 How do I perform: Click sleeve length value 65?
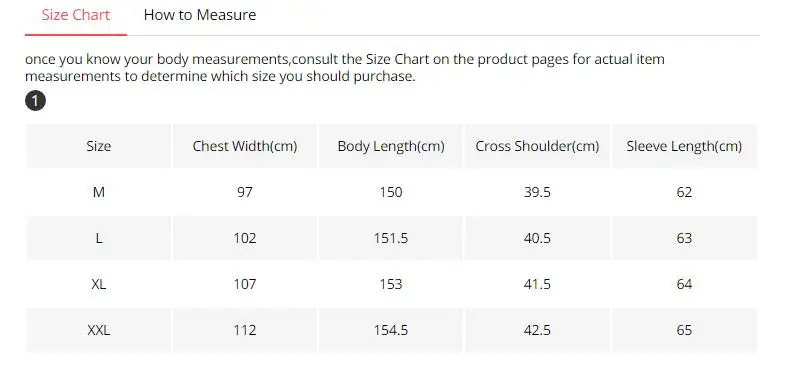[x=684, y=330]
